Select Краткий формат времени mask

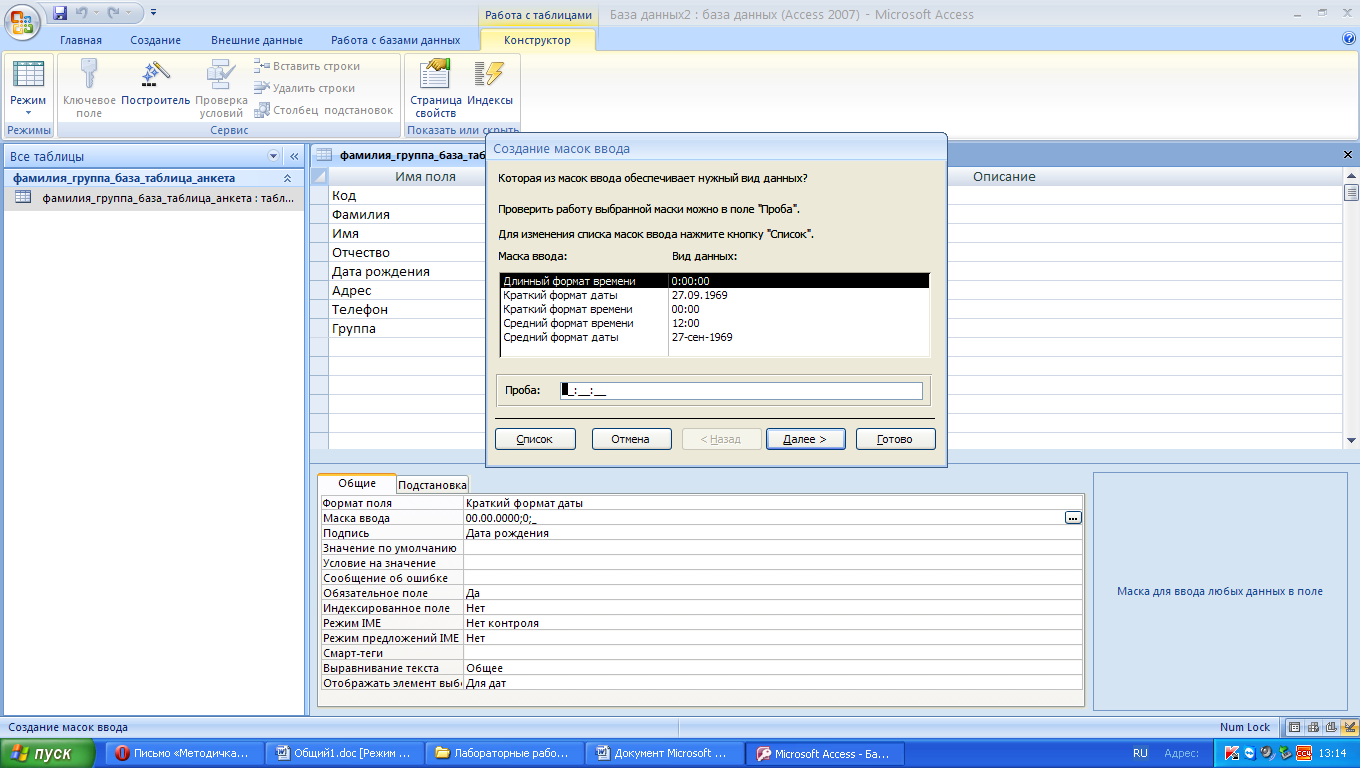[x=714, y=309]
